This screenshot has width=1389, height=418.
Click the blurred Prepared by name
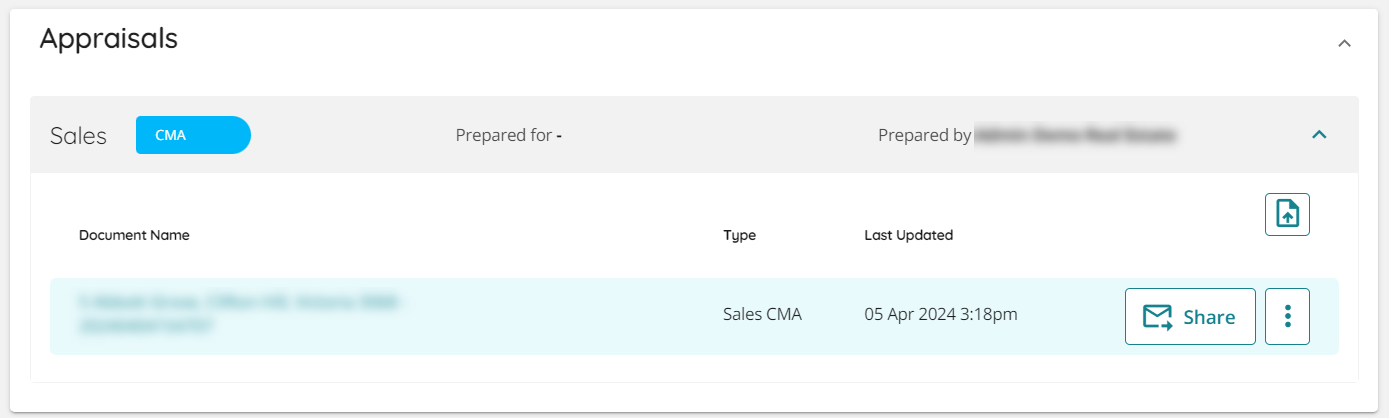pyautogui.click(x=1075, y=134)
